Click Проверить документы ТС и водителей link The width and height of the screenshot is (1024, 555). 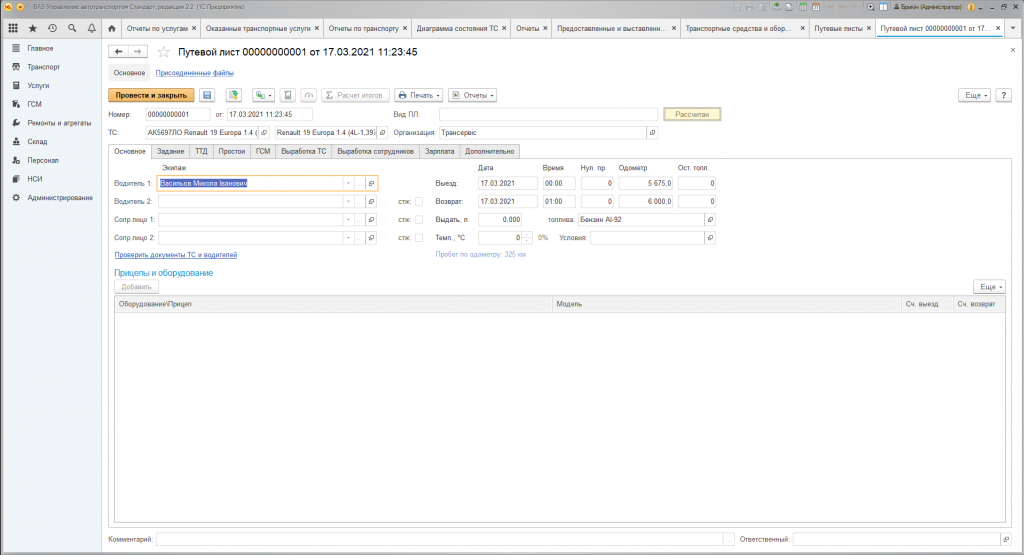point(176,255)
